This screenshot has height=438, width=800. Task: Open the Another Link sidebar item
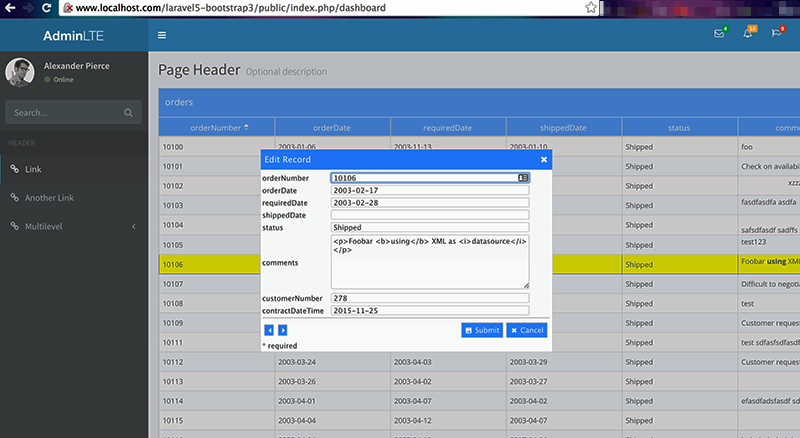click(74, 198)
